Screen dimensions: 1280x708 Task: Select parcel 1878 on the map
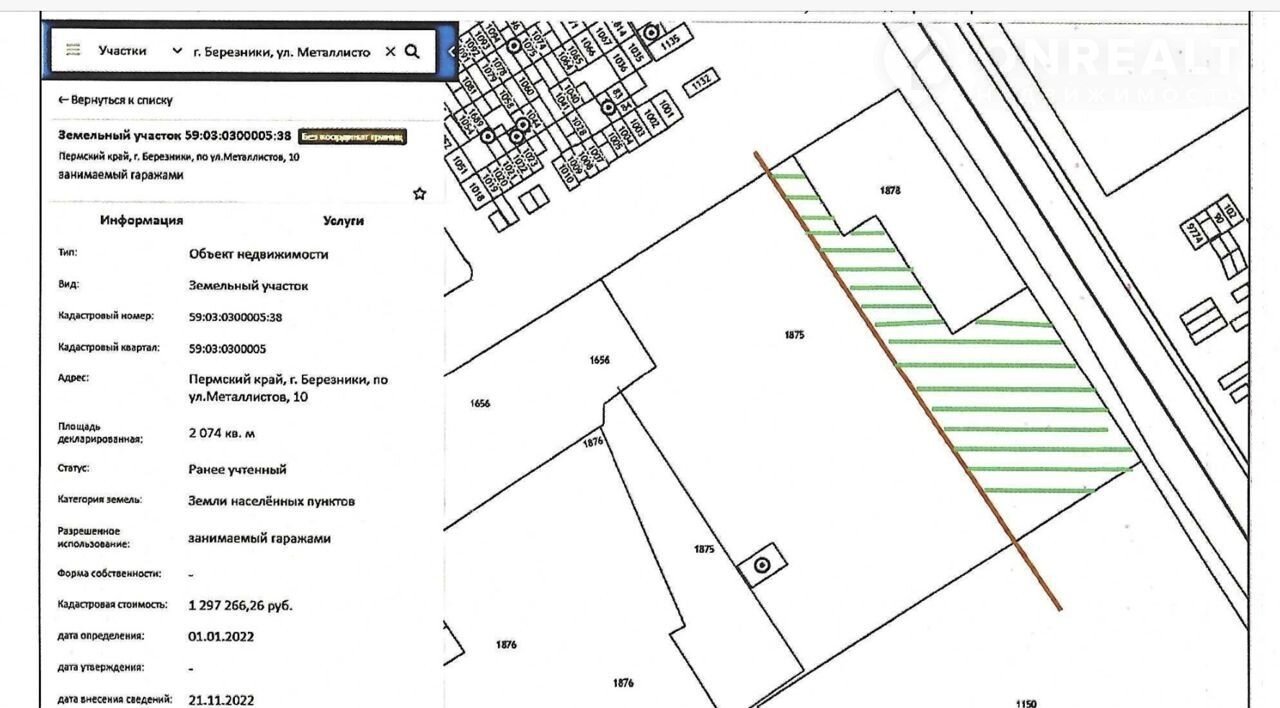coord(890,190)
